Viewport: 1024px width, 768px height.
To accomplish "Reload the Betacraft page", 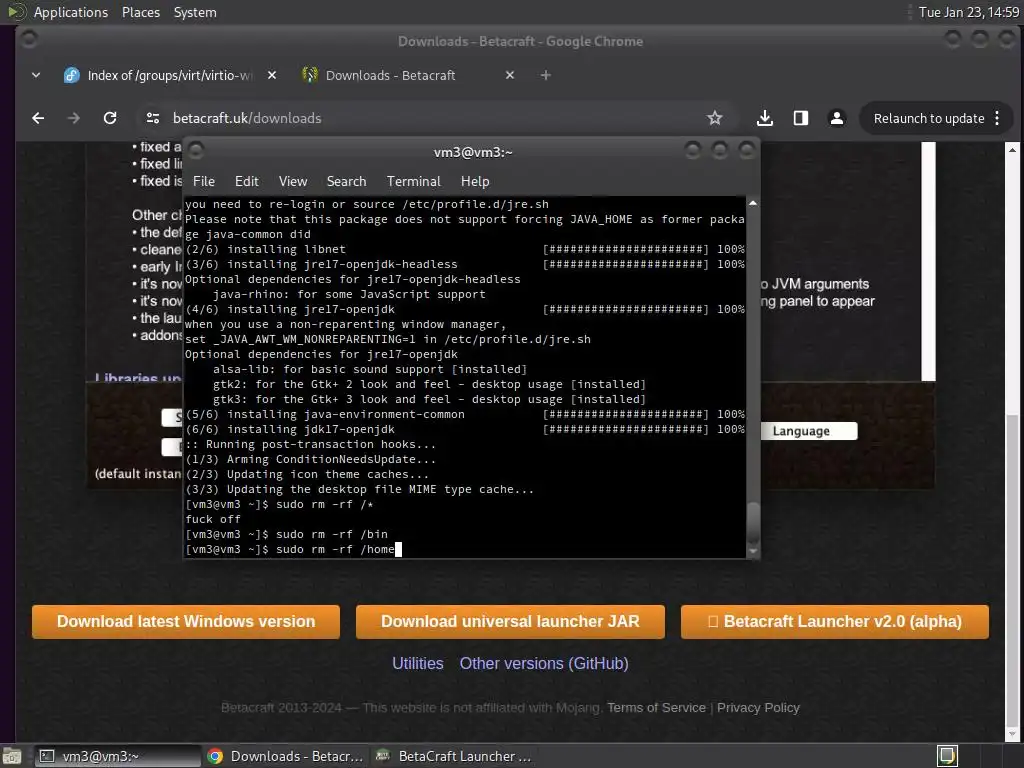I will coord(110,118).
